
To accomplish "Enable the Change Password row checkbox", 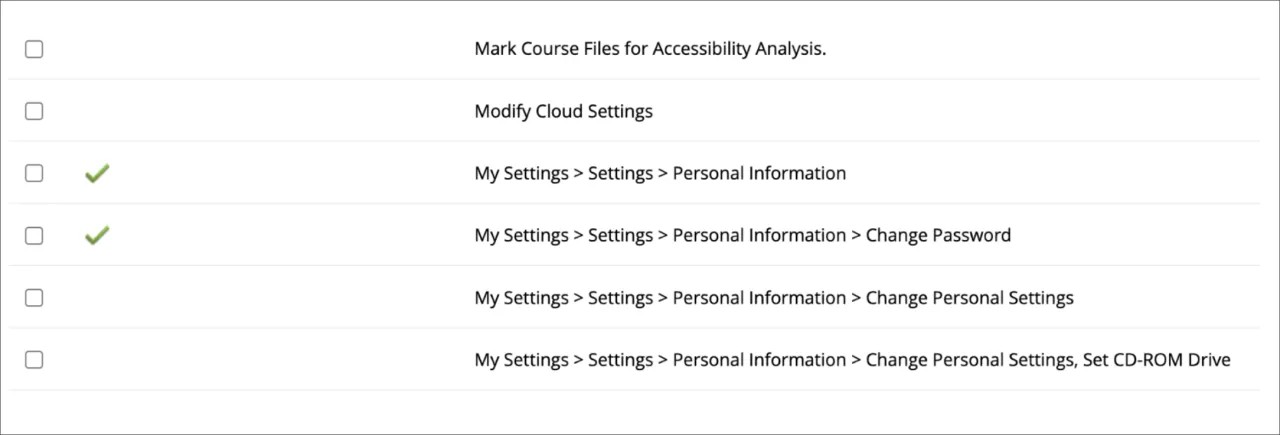I will coord(34,235).
